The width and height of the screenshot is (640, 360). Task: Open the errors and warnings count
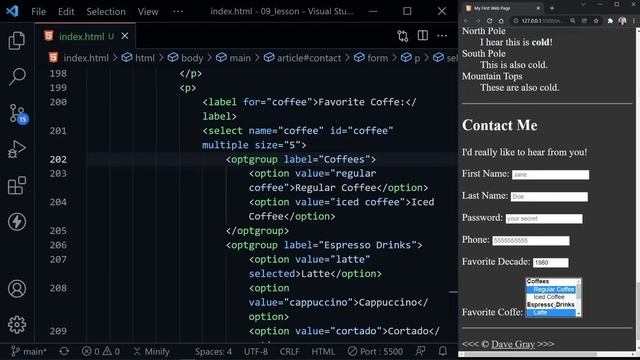(x=100, y=351)
